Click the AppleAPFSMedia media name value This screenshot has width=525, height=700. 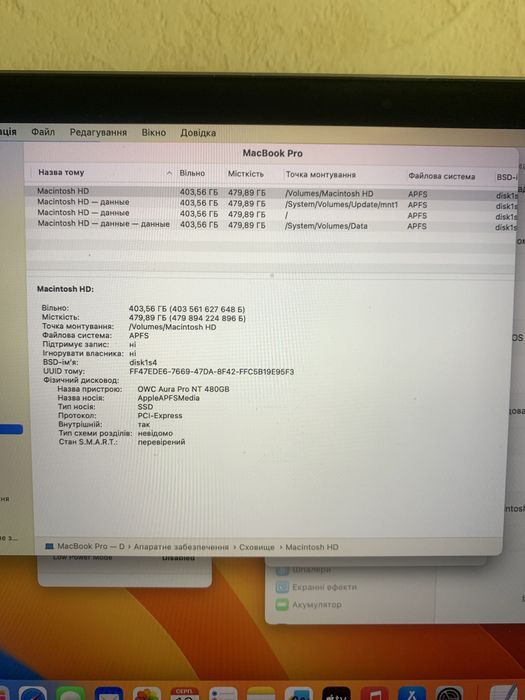(x=168, y=398)
